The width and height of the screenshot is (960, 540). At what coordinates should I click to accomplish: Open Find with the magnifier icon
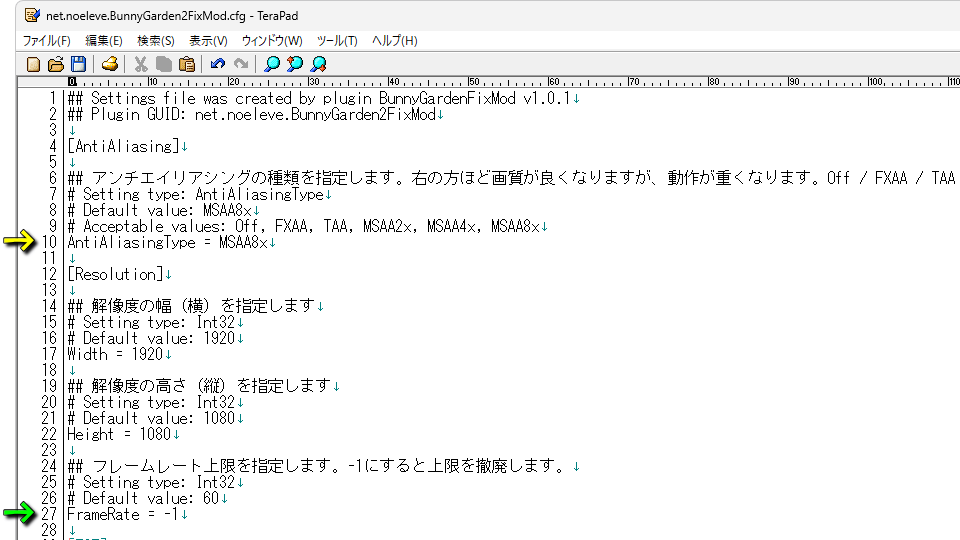coord(272,64)
